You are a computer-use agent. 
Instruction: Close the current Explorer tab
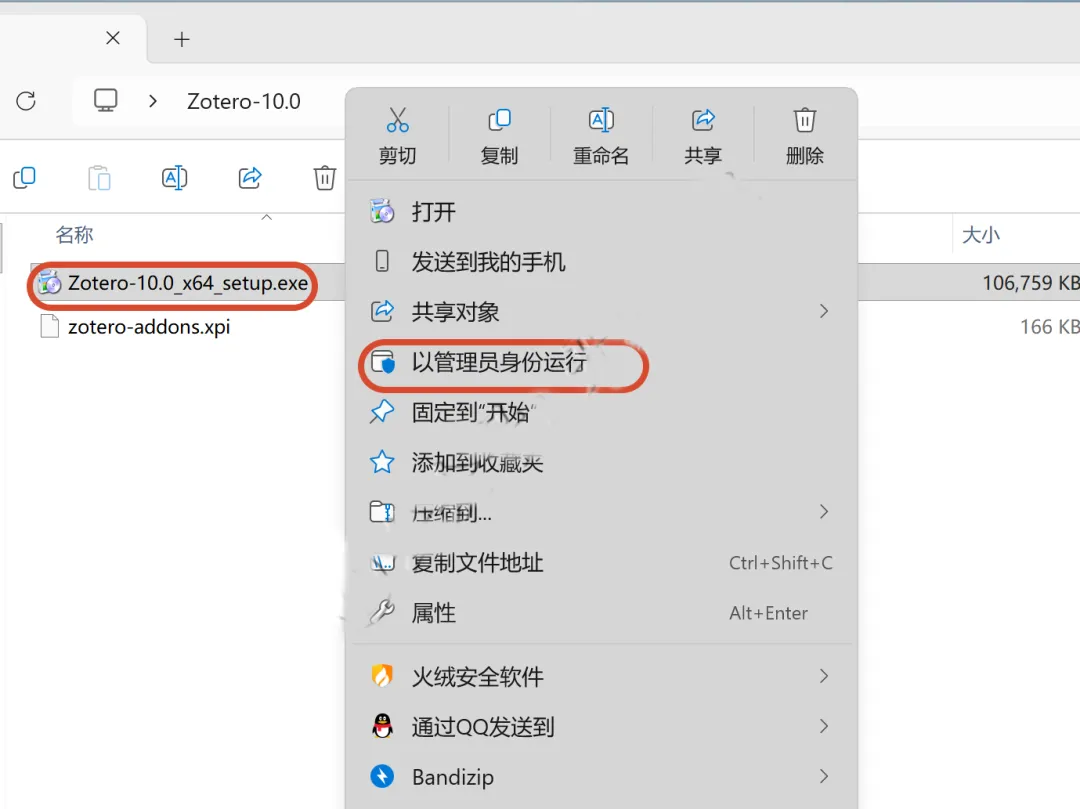pos(113,38)
